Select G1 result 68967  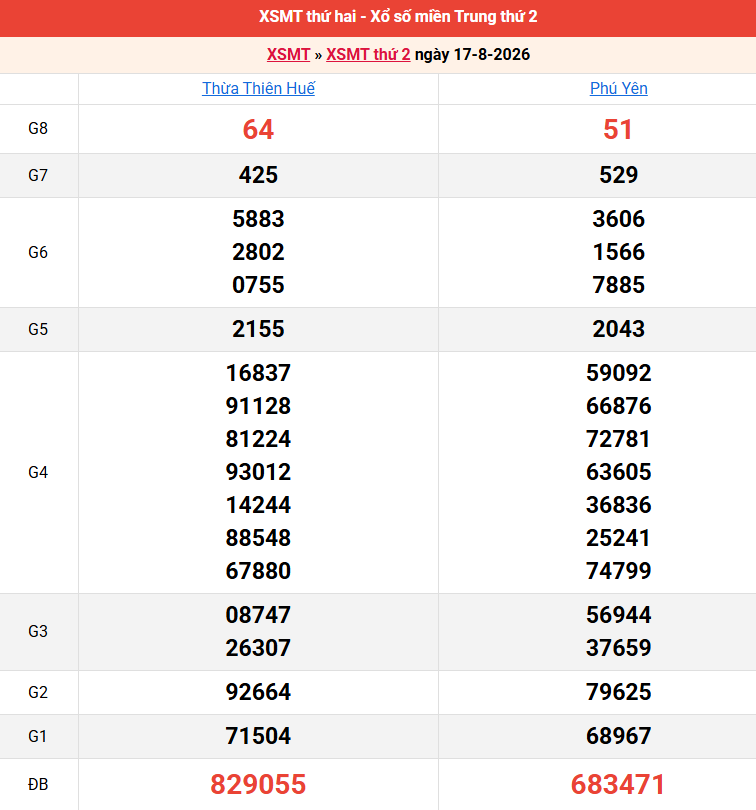click(619, 736)
